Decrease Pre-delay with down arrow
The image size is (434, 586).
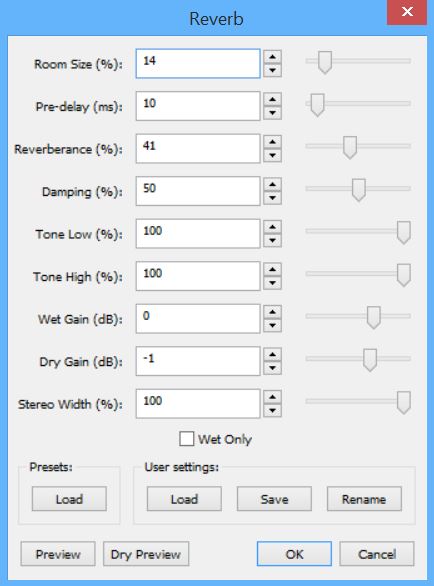click(272, 112)
